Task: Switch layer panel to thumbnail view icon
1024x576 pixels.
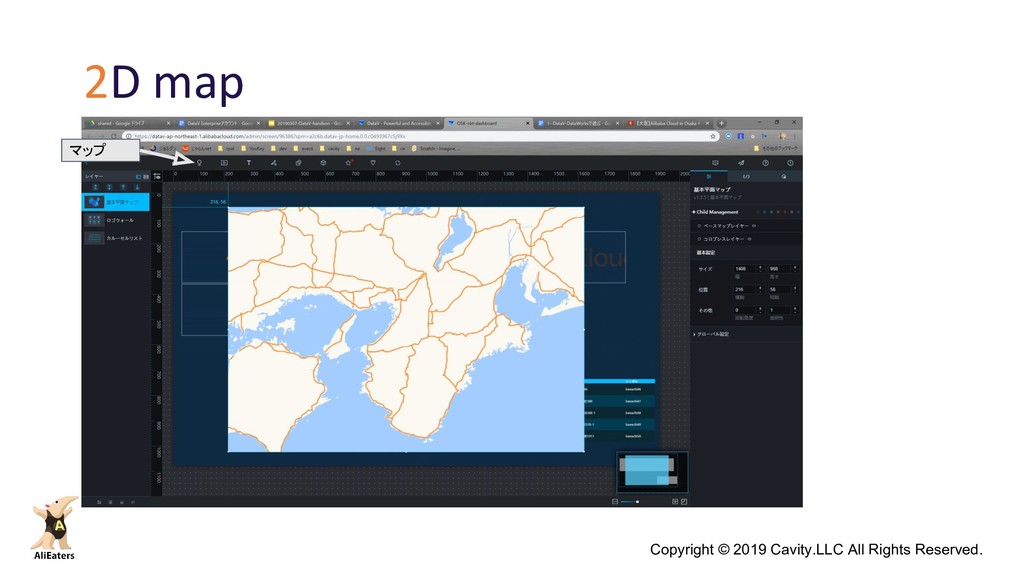Action: pos(138,176)
